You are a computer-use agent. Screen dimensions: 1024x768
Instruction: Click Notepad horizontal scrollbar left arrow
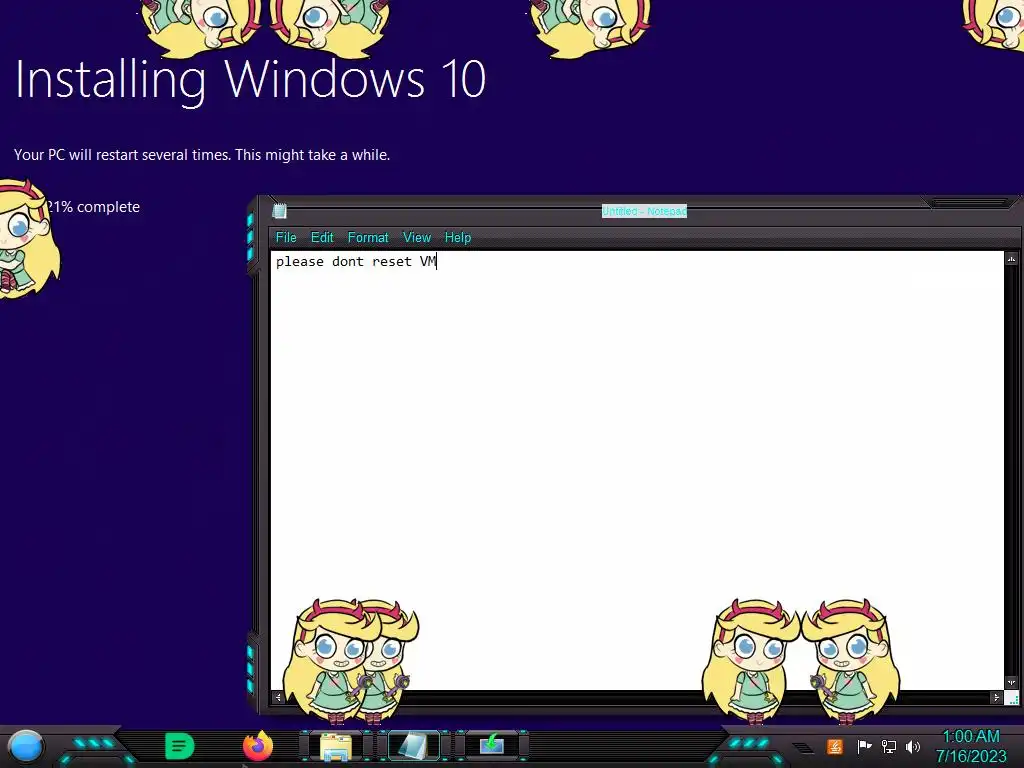pyautogui.click(x=278, y=697)
